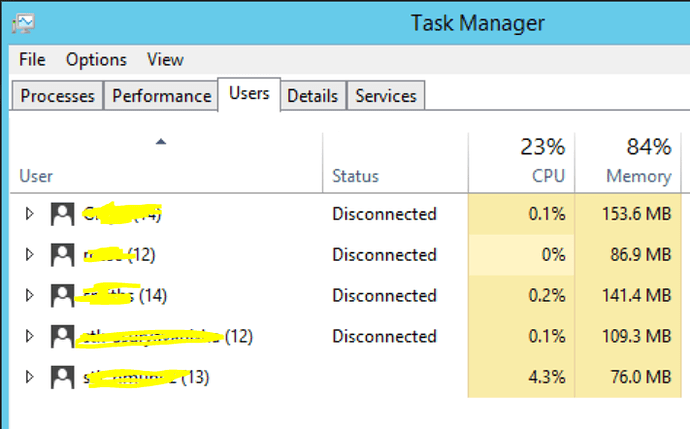690x429 pixels.
Task: Expand the user row with 4.3% CPU
Action: [x=29, y=377]
